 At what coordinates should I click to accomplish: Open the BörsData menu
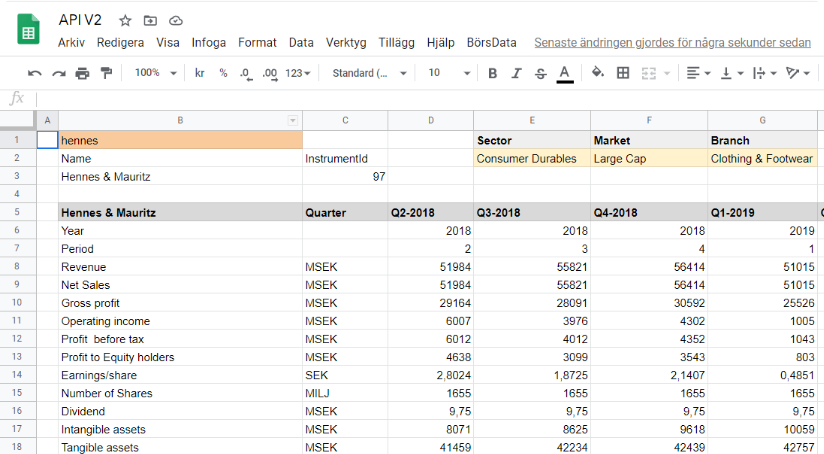tap(491, 43)
